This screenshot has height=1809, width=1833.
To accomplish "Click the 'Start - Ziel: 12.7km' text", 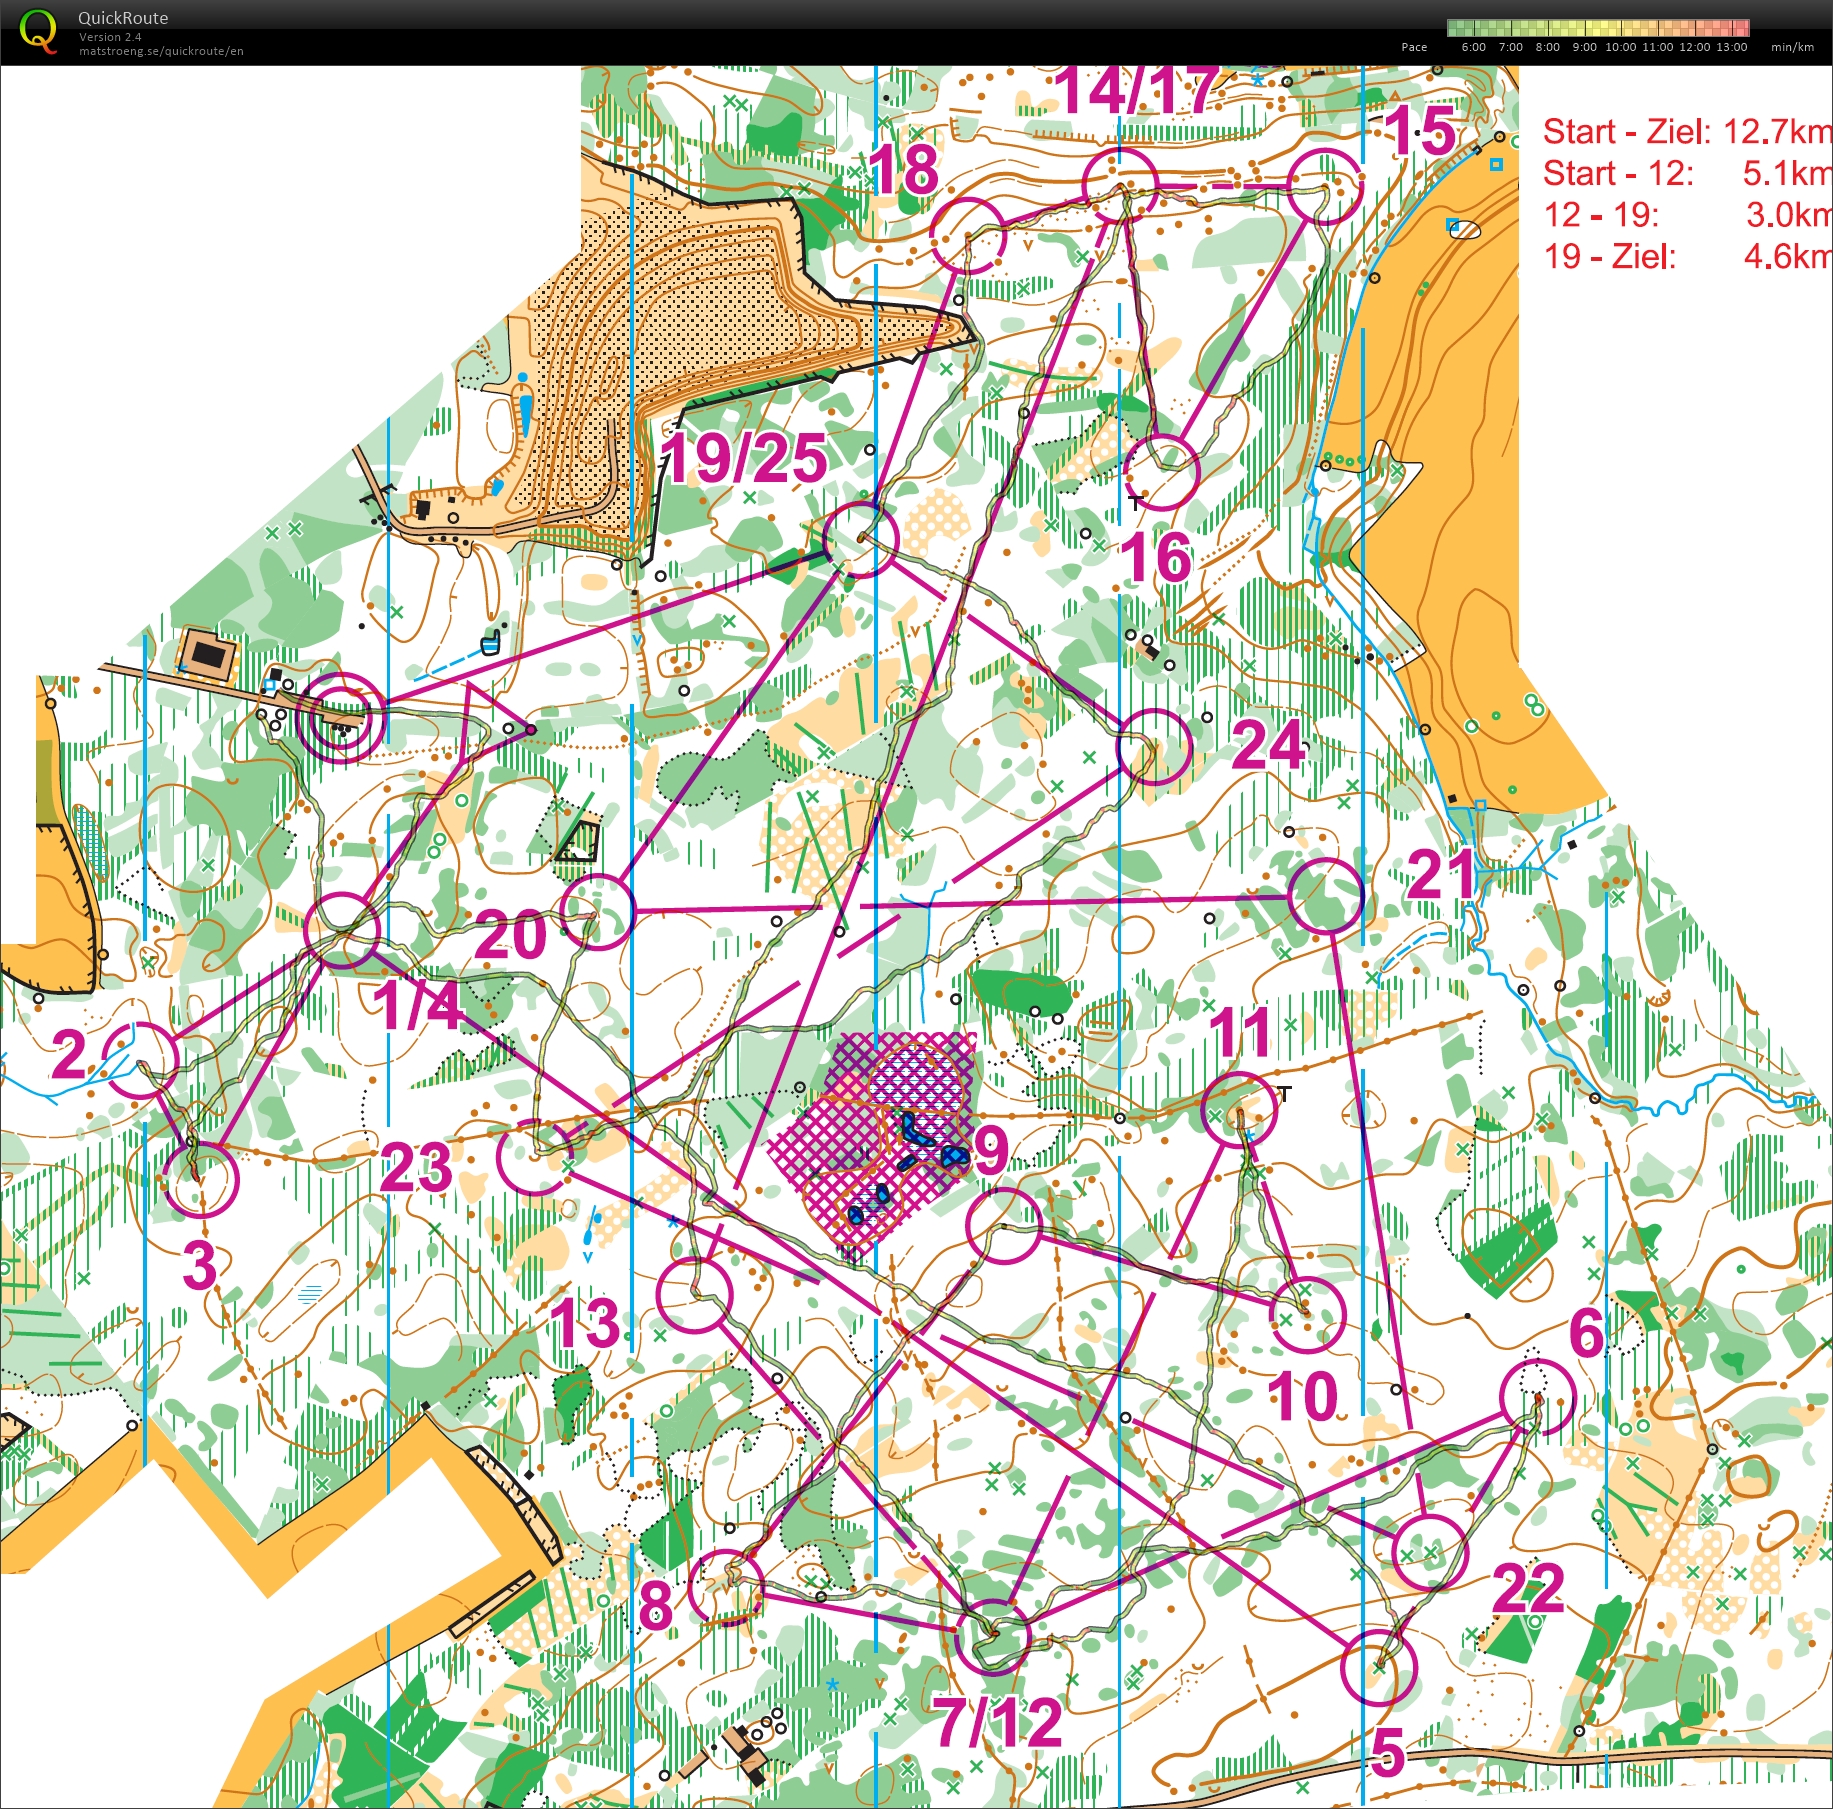I will click(x=1686, y=131).
